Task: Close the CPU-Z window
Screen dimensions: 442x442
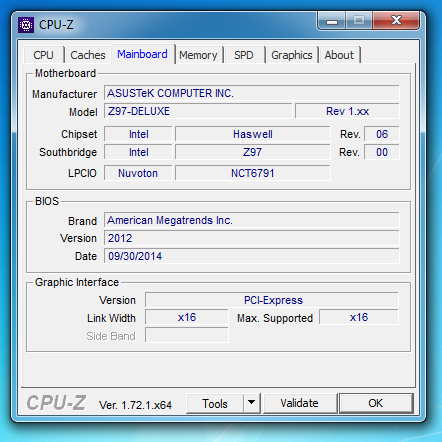Action: pyautogui.click(x=396, y=21)
